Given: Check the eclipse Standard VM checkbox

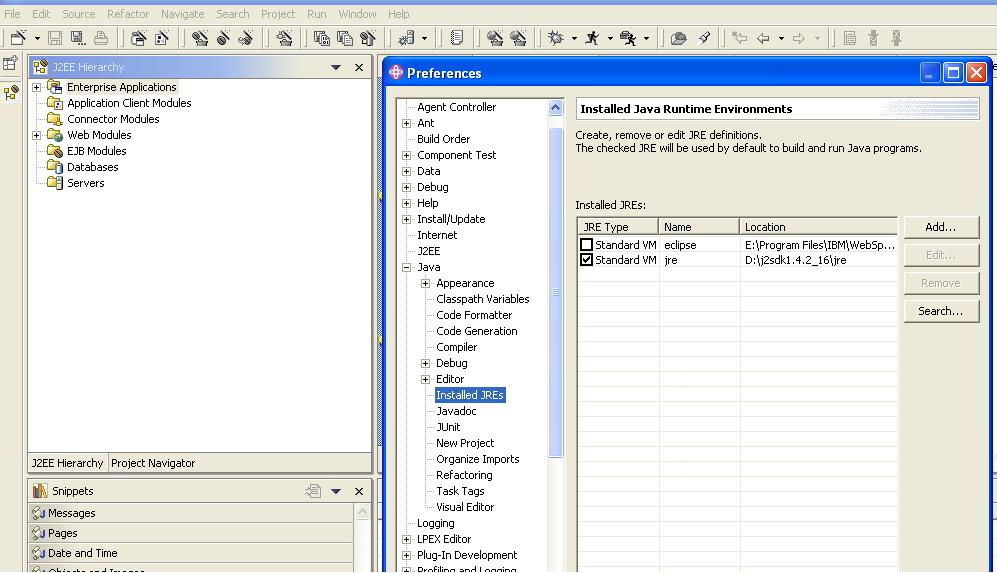Looking at the screenshot, I should [x=586, y=244].
